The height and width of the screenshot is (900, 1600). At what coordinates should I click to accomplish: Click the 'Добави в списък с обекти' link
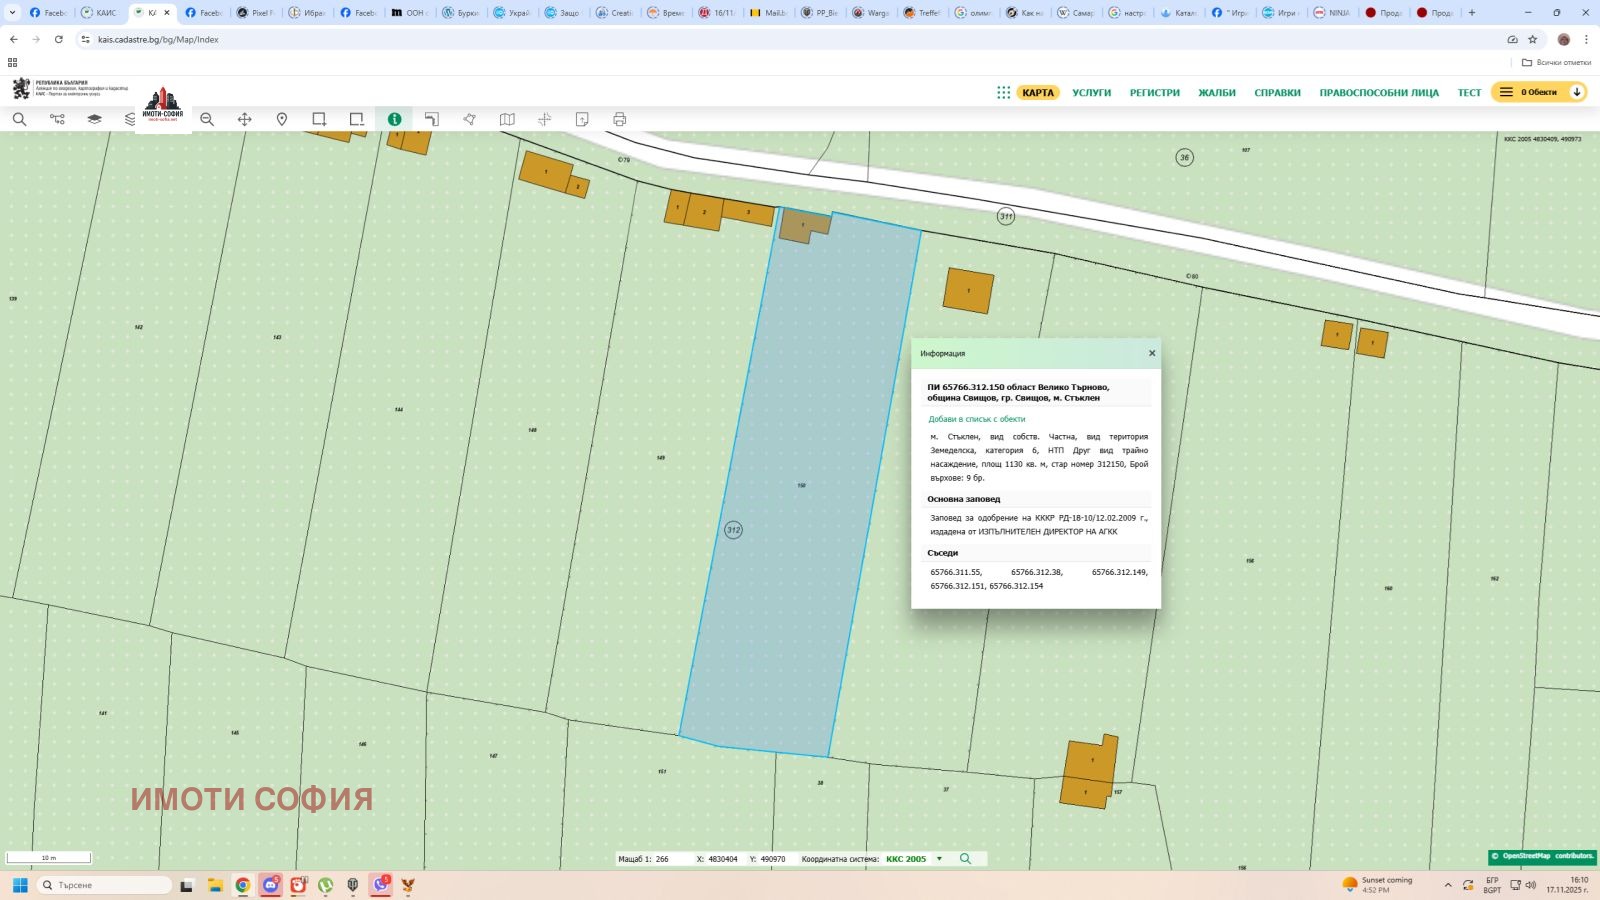click(x=976, y=419)
